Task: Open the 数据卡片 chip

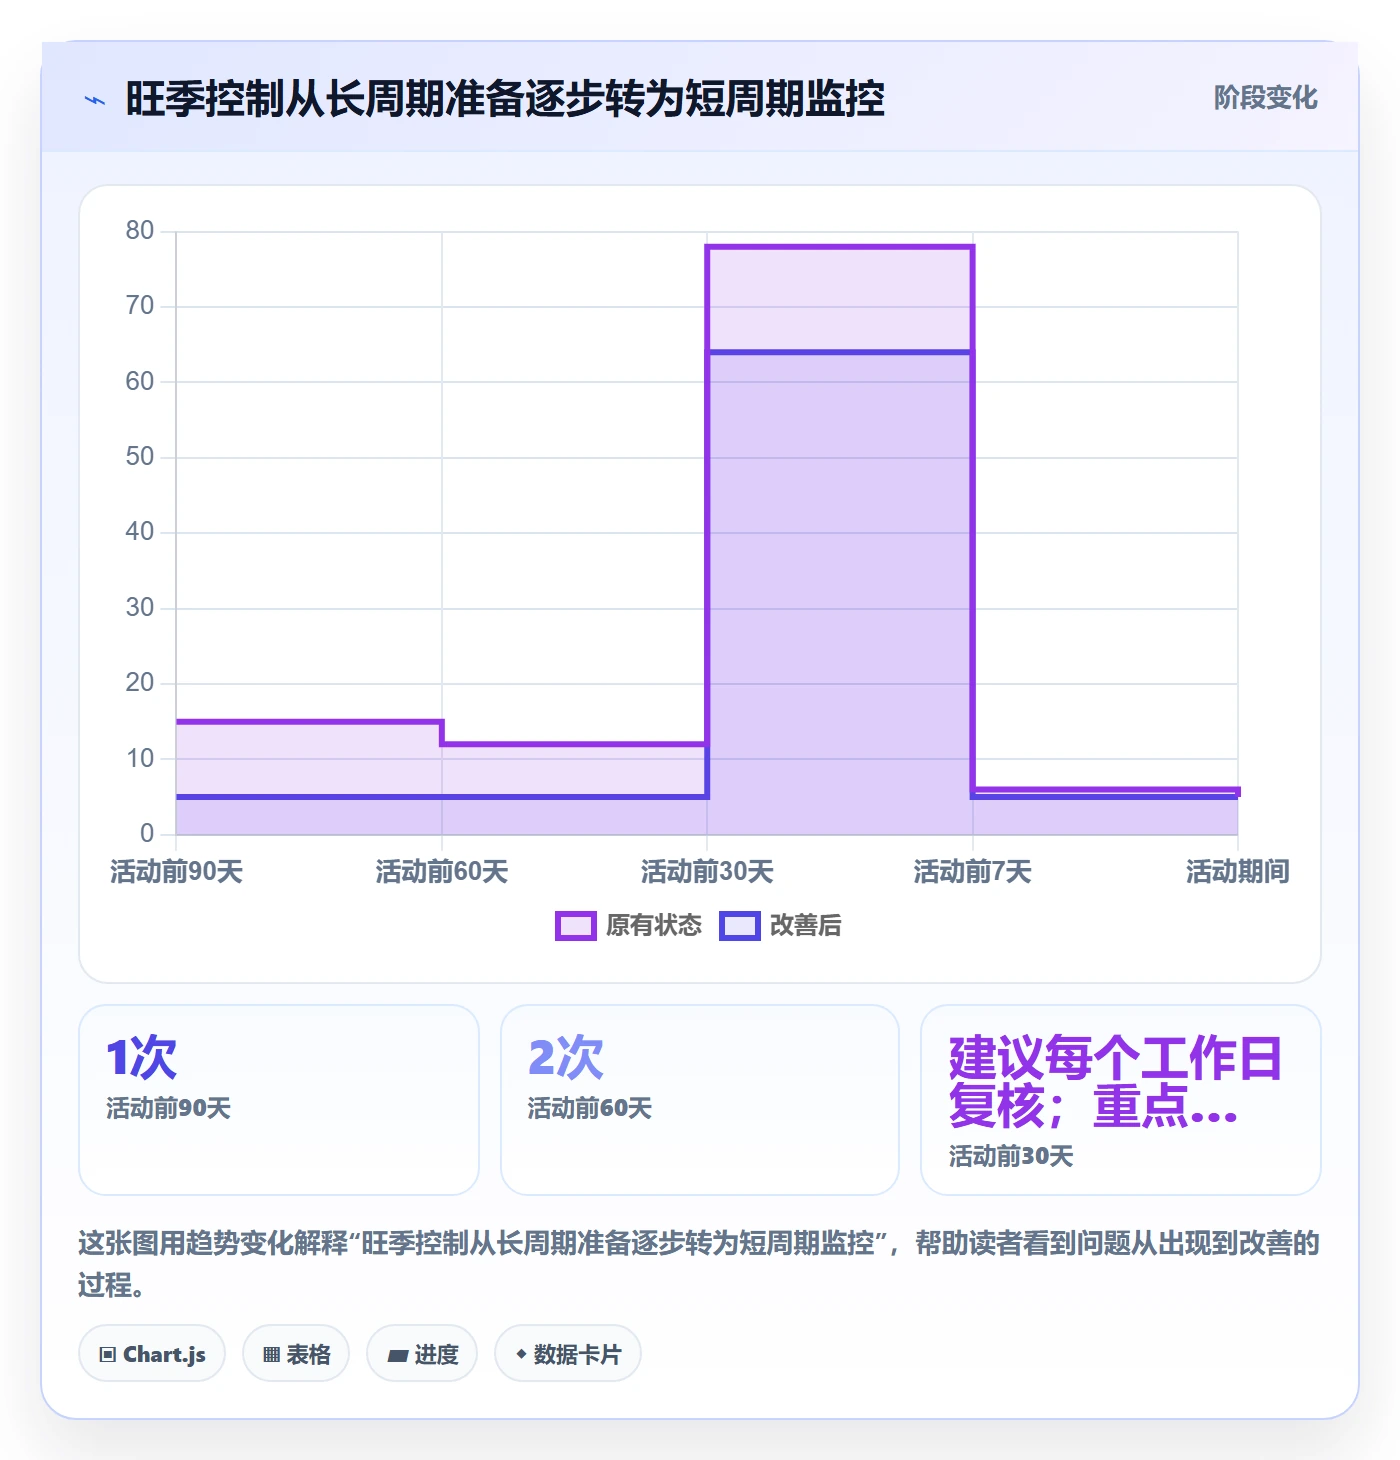Action: click(x=568, y=1354)
